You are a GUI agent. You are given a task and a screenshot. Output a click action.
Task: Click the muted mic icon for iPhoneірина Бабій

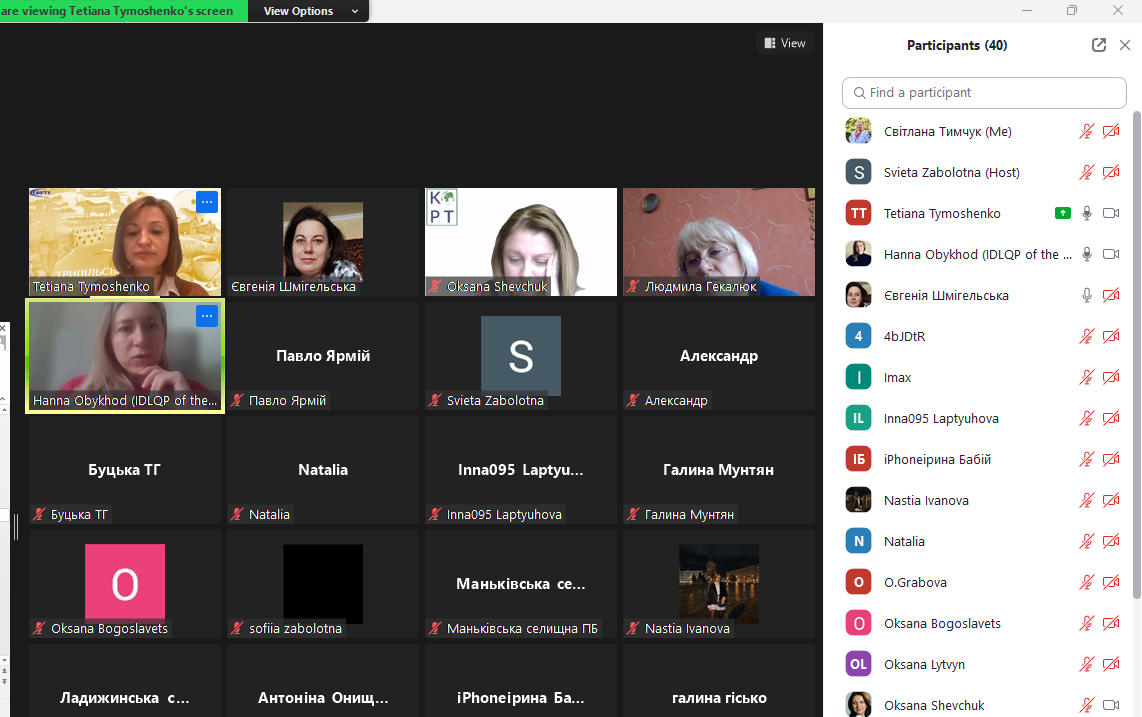point(1087,460)
